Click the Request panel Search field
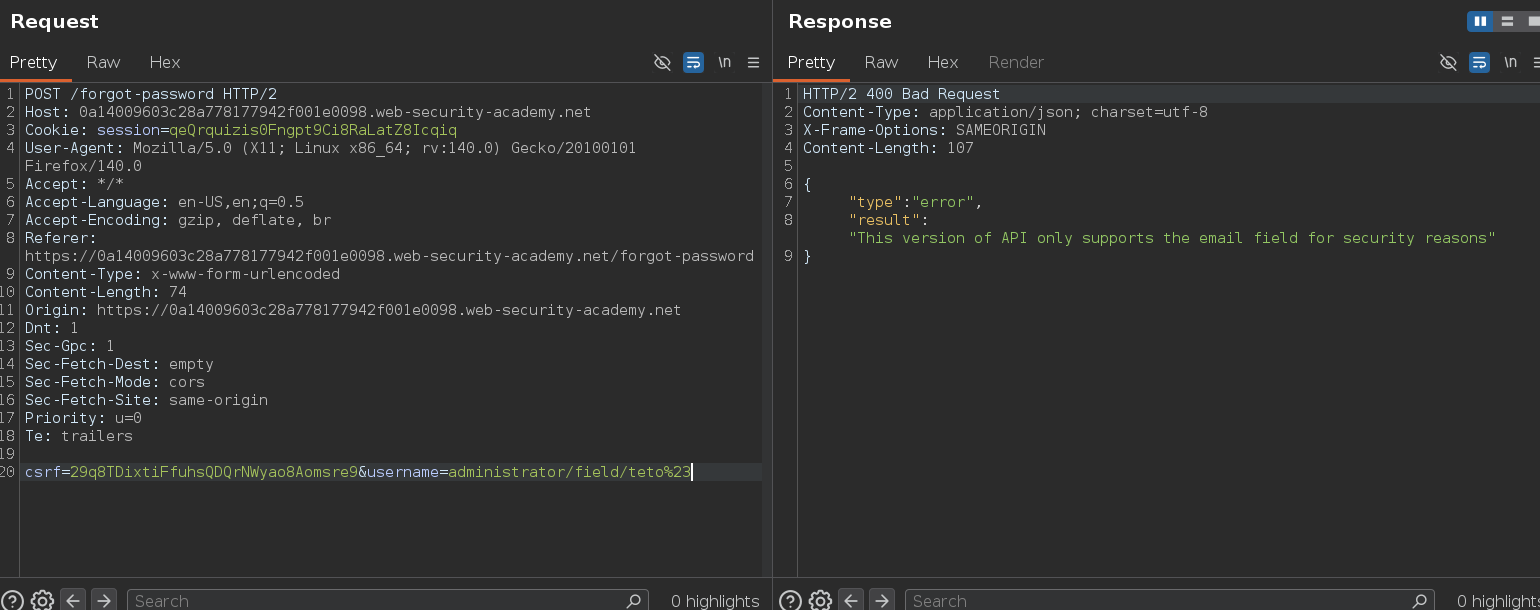Image resolution: width=1540 pixels, height=610 pixels. coord(388,600)
